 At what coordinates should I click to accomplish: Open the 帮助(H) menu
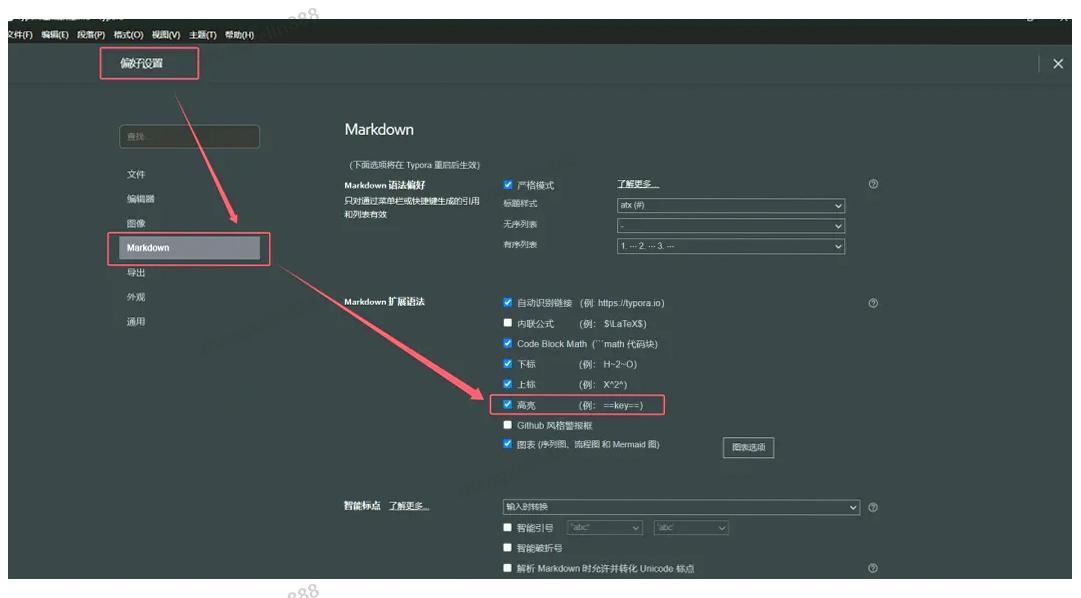[x=239, y=34]
